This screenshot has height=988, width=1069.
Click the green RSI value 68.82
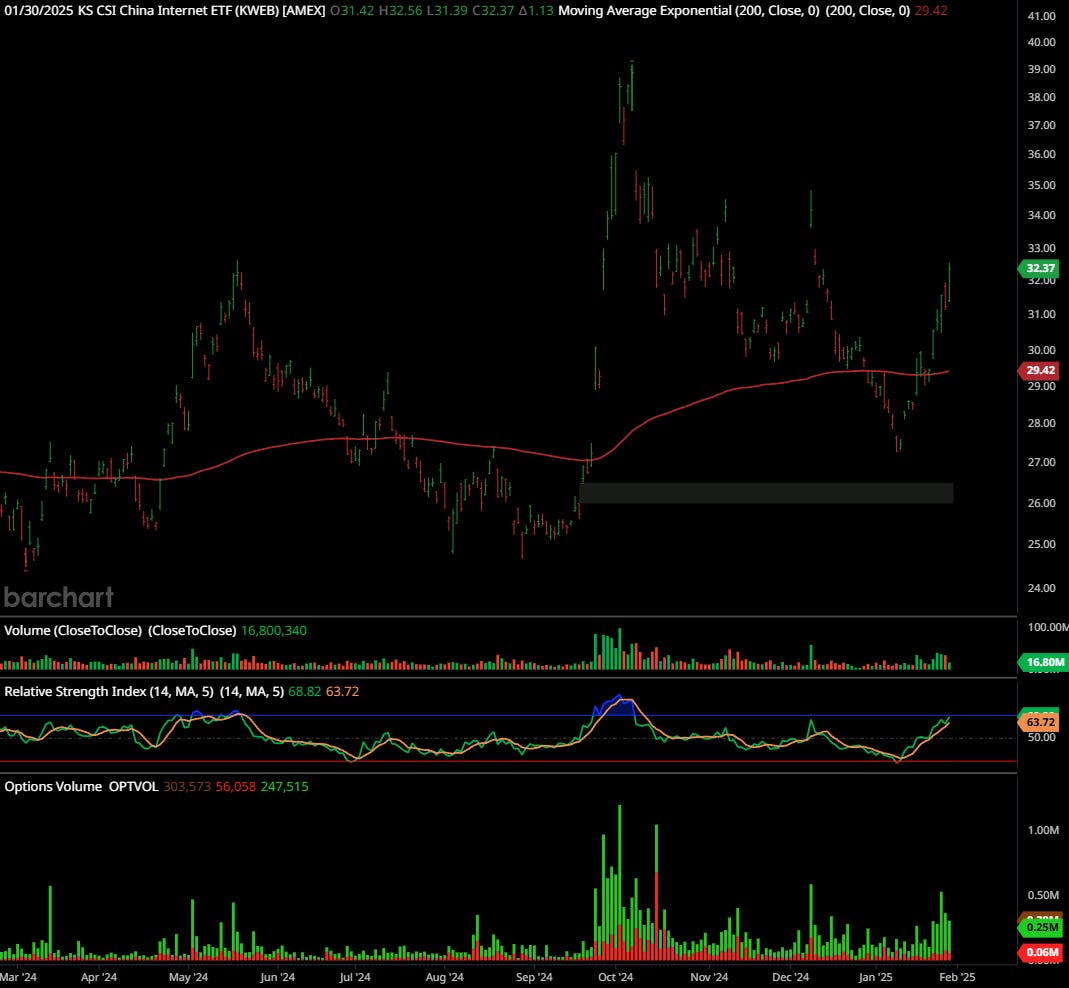click(x=304, y=691)
